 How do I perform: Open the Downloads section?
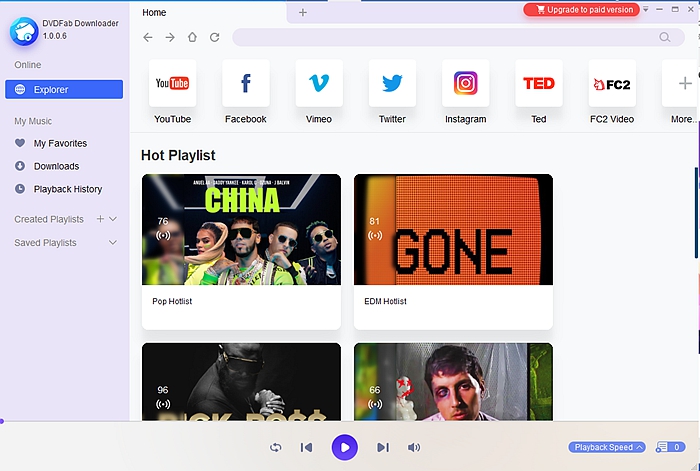coord(56,166)
